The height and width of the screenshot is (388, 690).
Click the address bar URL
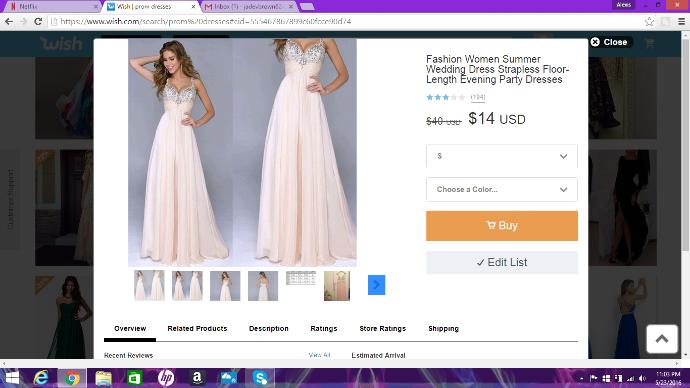206,21
